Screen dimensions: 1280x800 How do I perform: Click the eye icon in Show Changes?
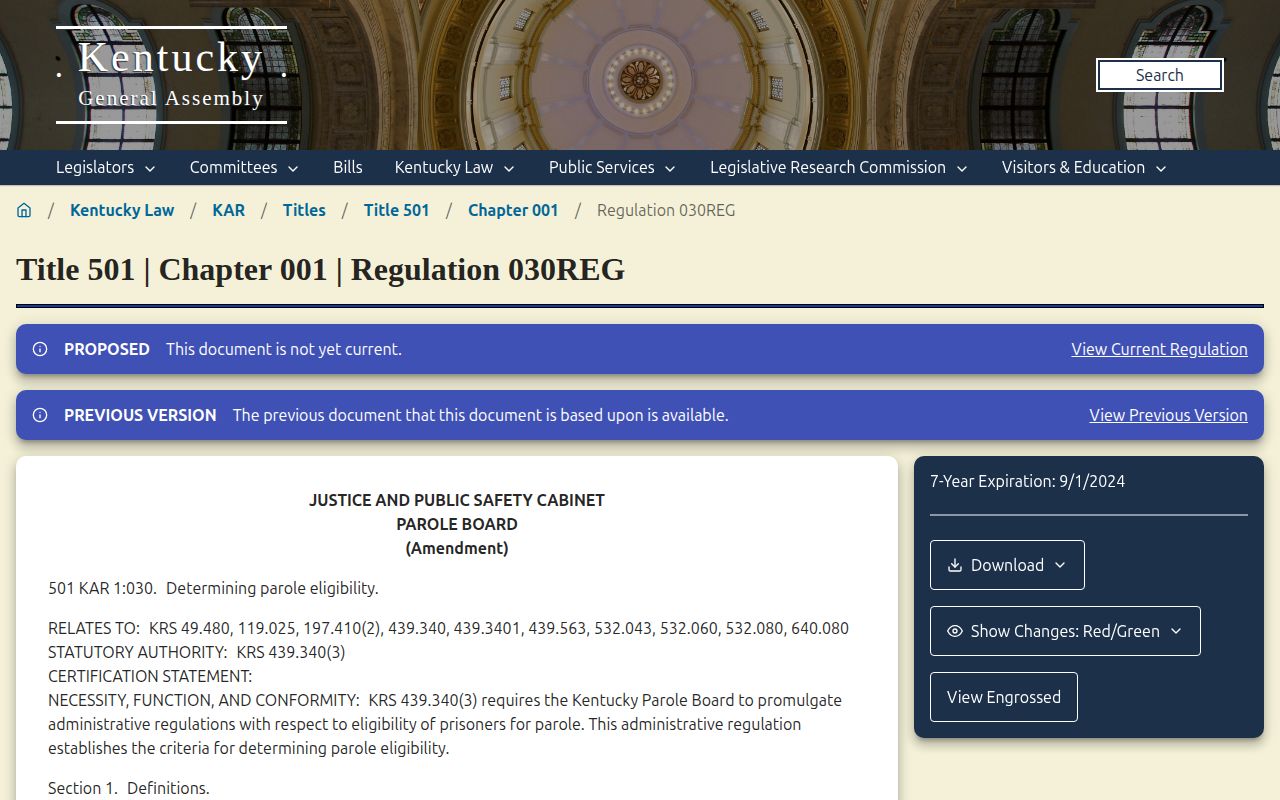[955, 631]
